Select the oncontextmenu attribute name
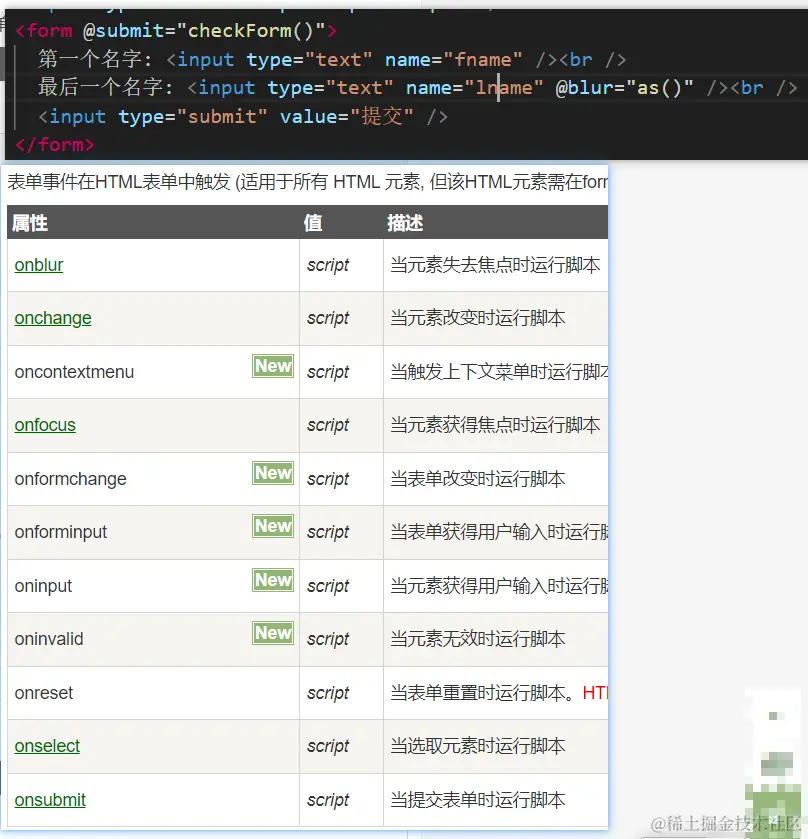Viewport: 808px width, 839px height. 74,372
